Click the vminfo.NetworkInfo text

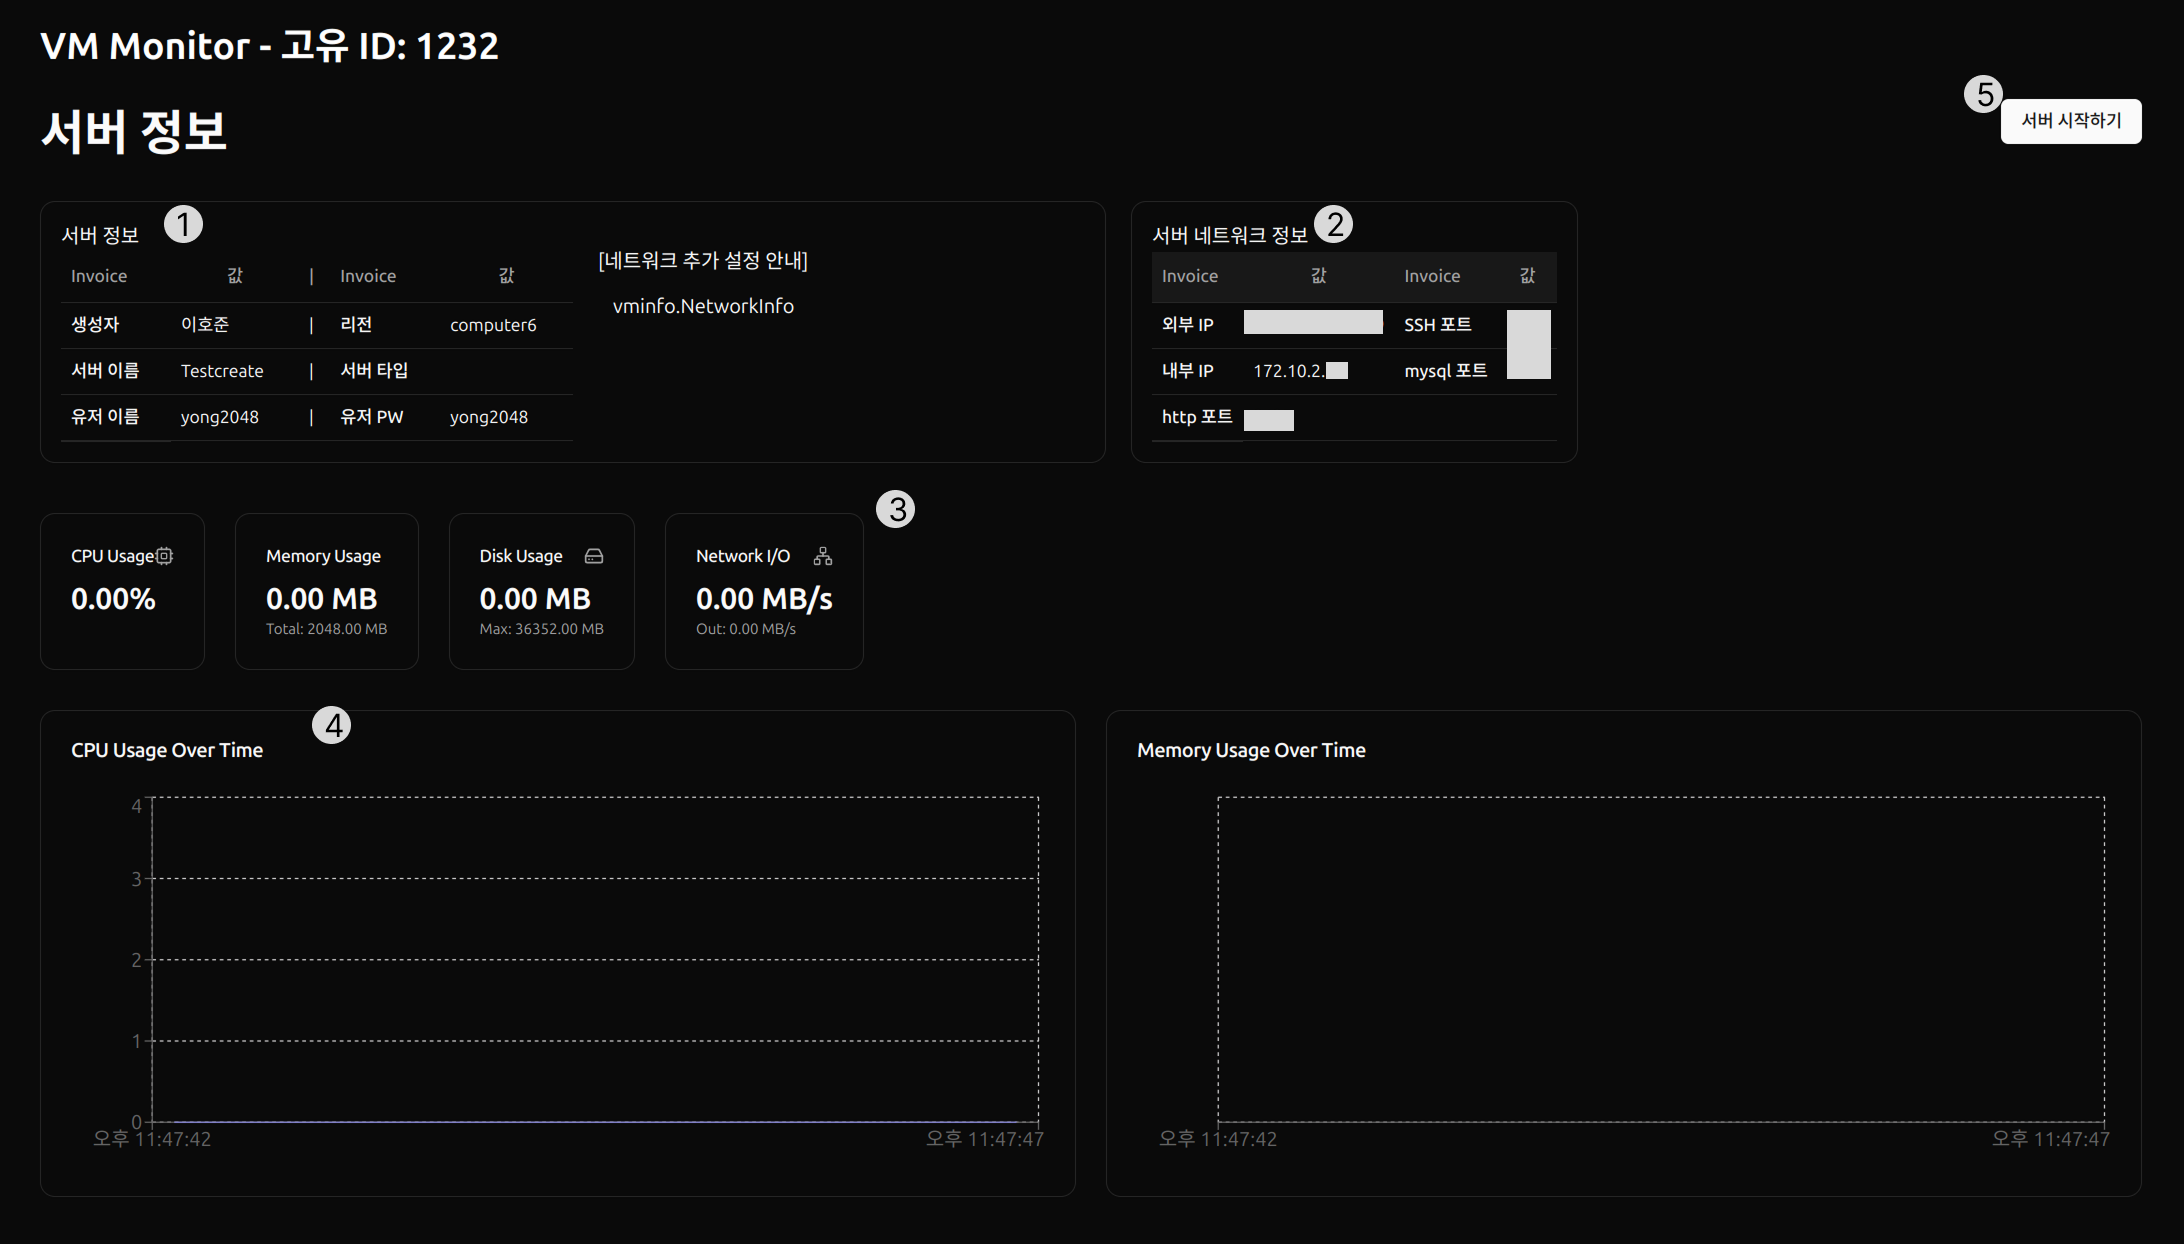703,306
